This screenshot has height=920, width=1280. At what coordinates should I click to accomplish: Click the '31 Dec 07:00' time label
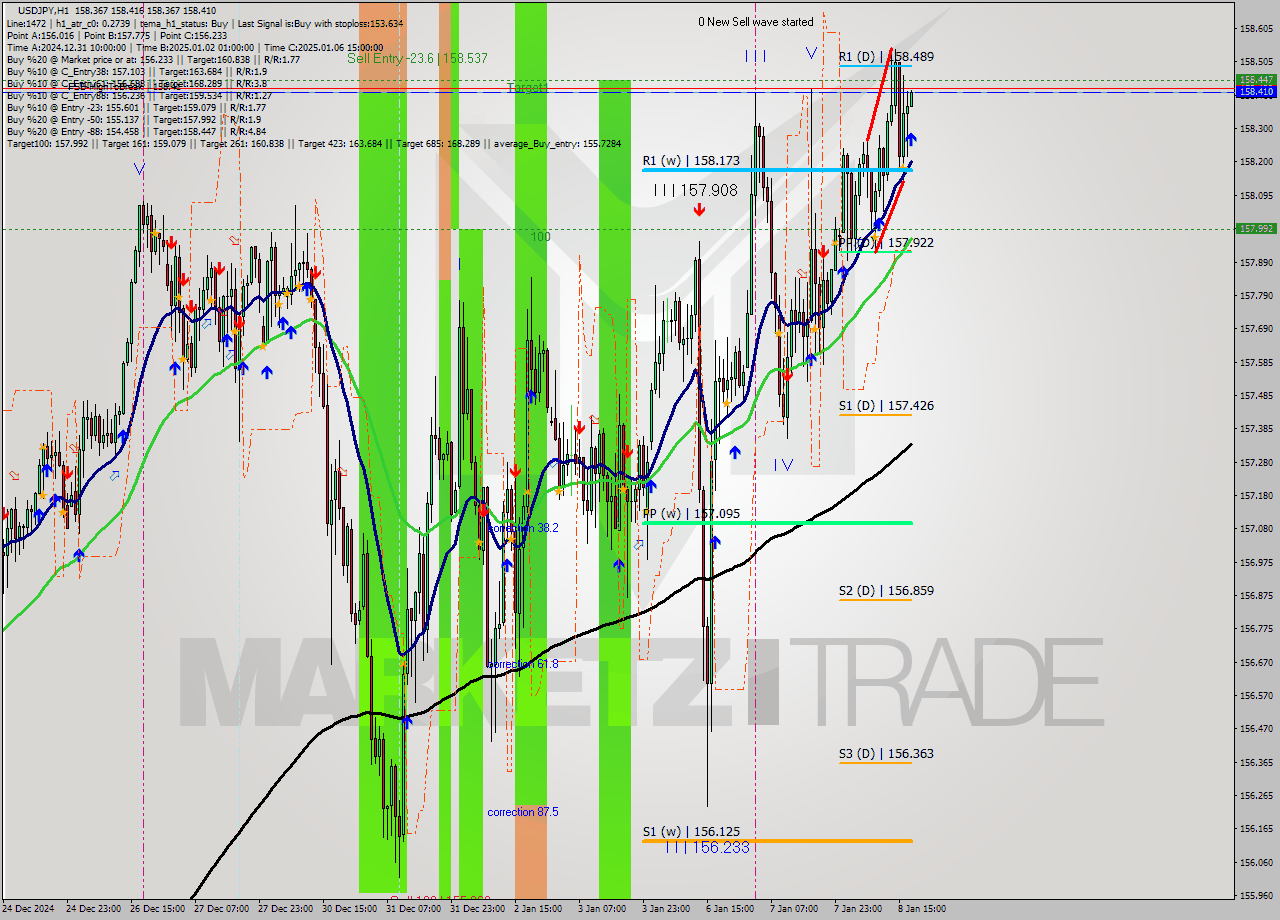415,909
